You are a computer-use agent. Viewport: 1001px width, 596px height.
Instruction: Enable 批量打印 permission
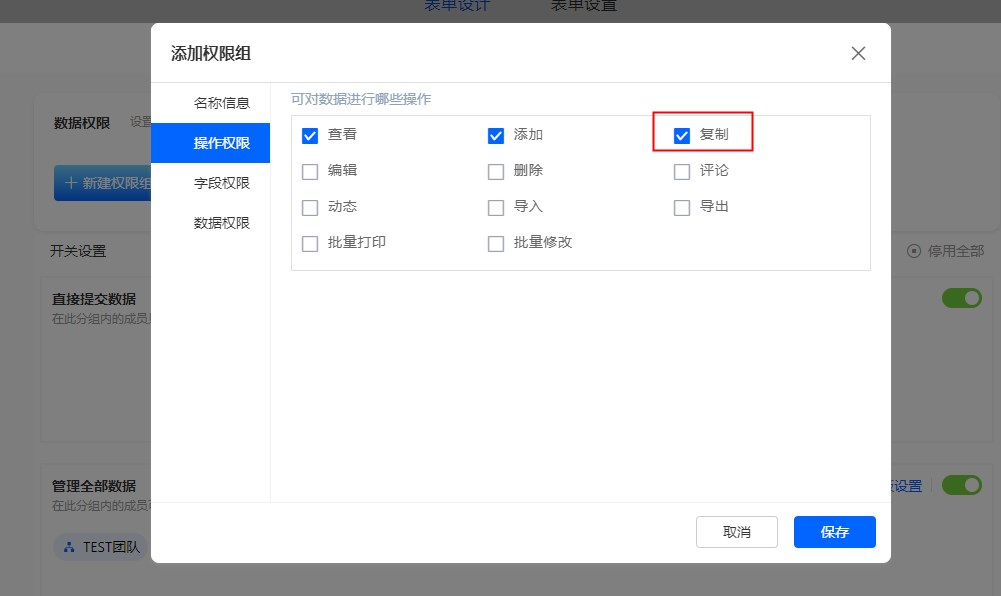[310, 243]
